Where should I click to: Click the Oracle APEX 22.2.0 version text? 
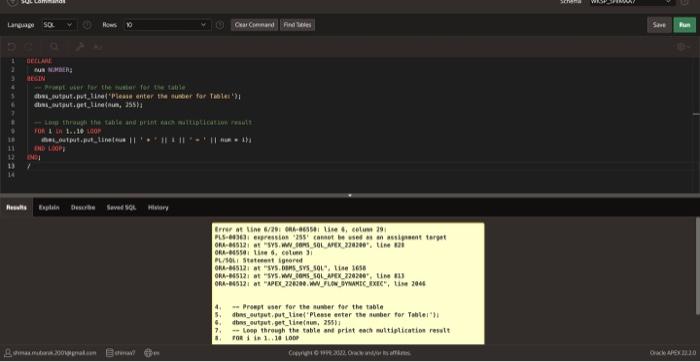pyautogui.click(x=673, y=353)
